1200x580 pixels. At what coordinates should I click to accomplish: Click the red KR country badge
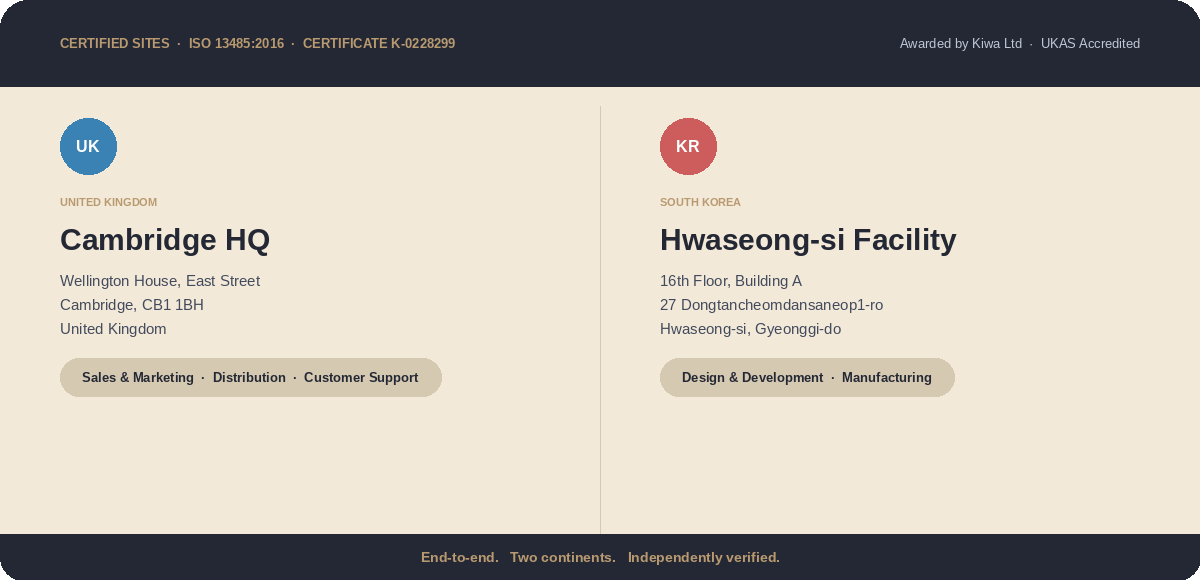pyautogui.click(x=688, y=146)
